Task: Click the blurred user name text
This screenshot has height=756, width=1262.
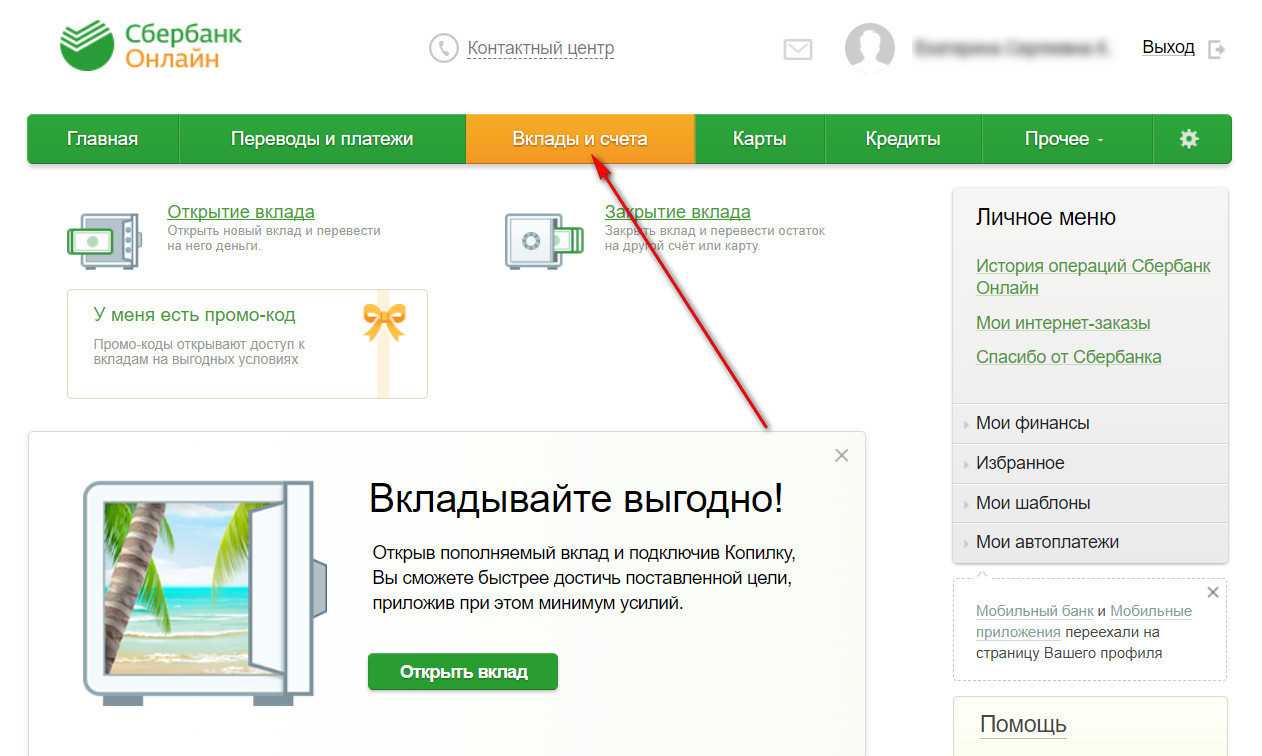Action: (1012, 47)
